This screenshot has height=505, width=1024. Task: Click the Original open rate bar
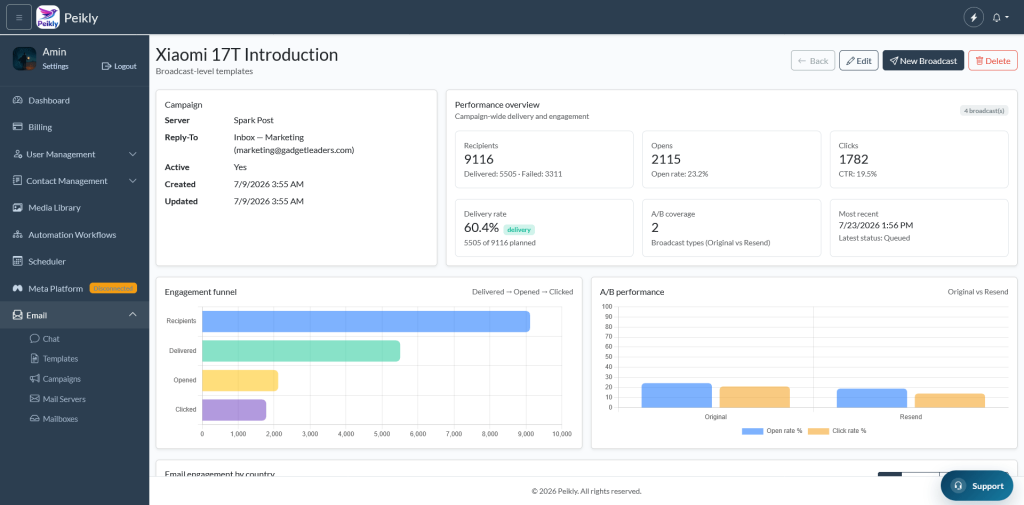coord(677,395)
